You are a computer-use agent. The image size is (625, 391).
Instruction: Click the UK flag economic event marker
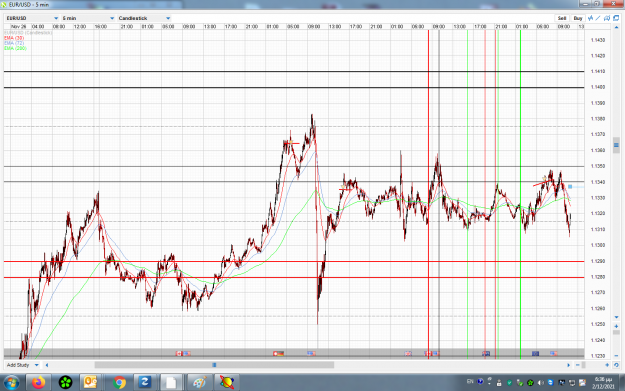[x=408, y=354]
